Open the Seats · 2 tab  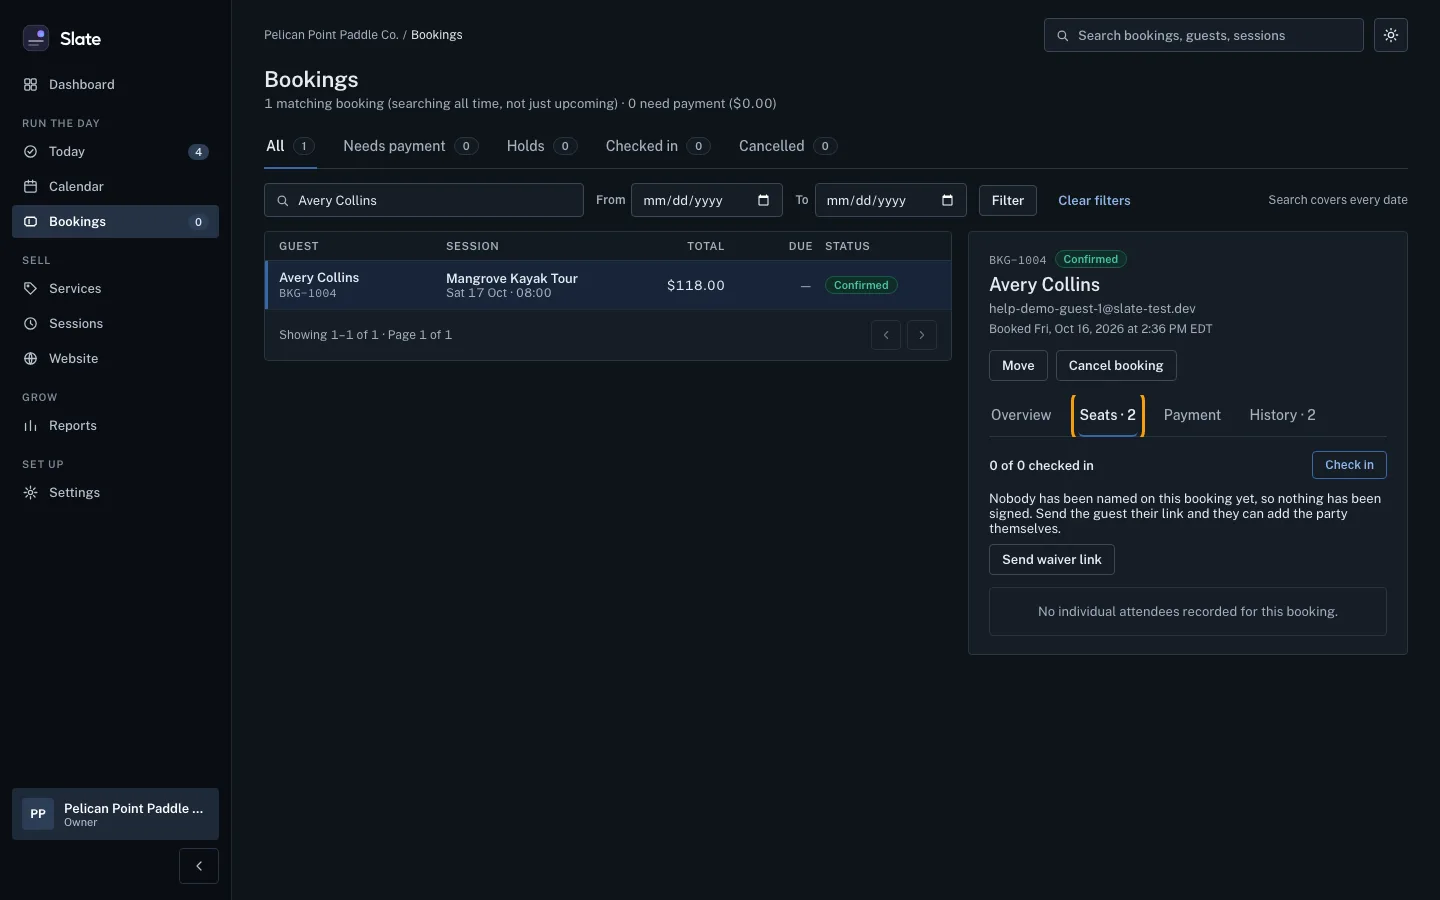1108,415
